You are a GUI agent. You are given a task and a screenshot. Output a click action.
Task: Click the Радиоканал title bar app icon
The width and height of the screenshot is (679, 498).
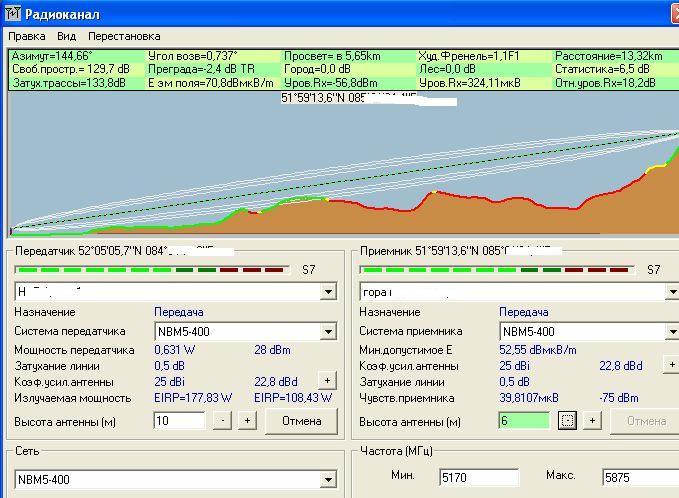click(x=11, y=12)
